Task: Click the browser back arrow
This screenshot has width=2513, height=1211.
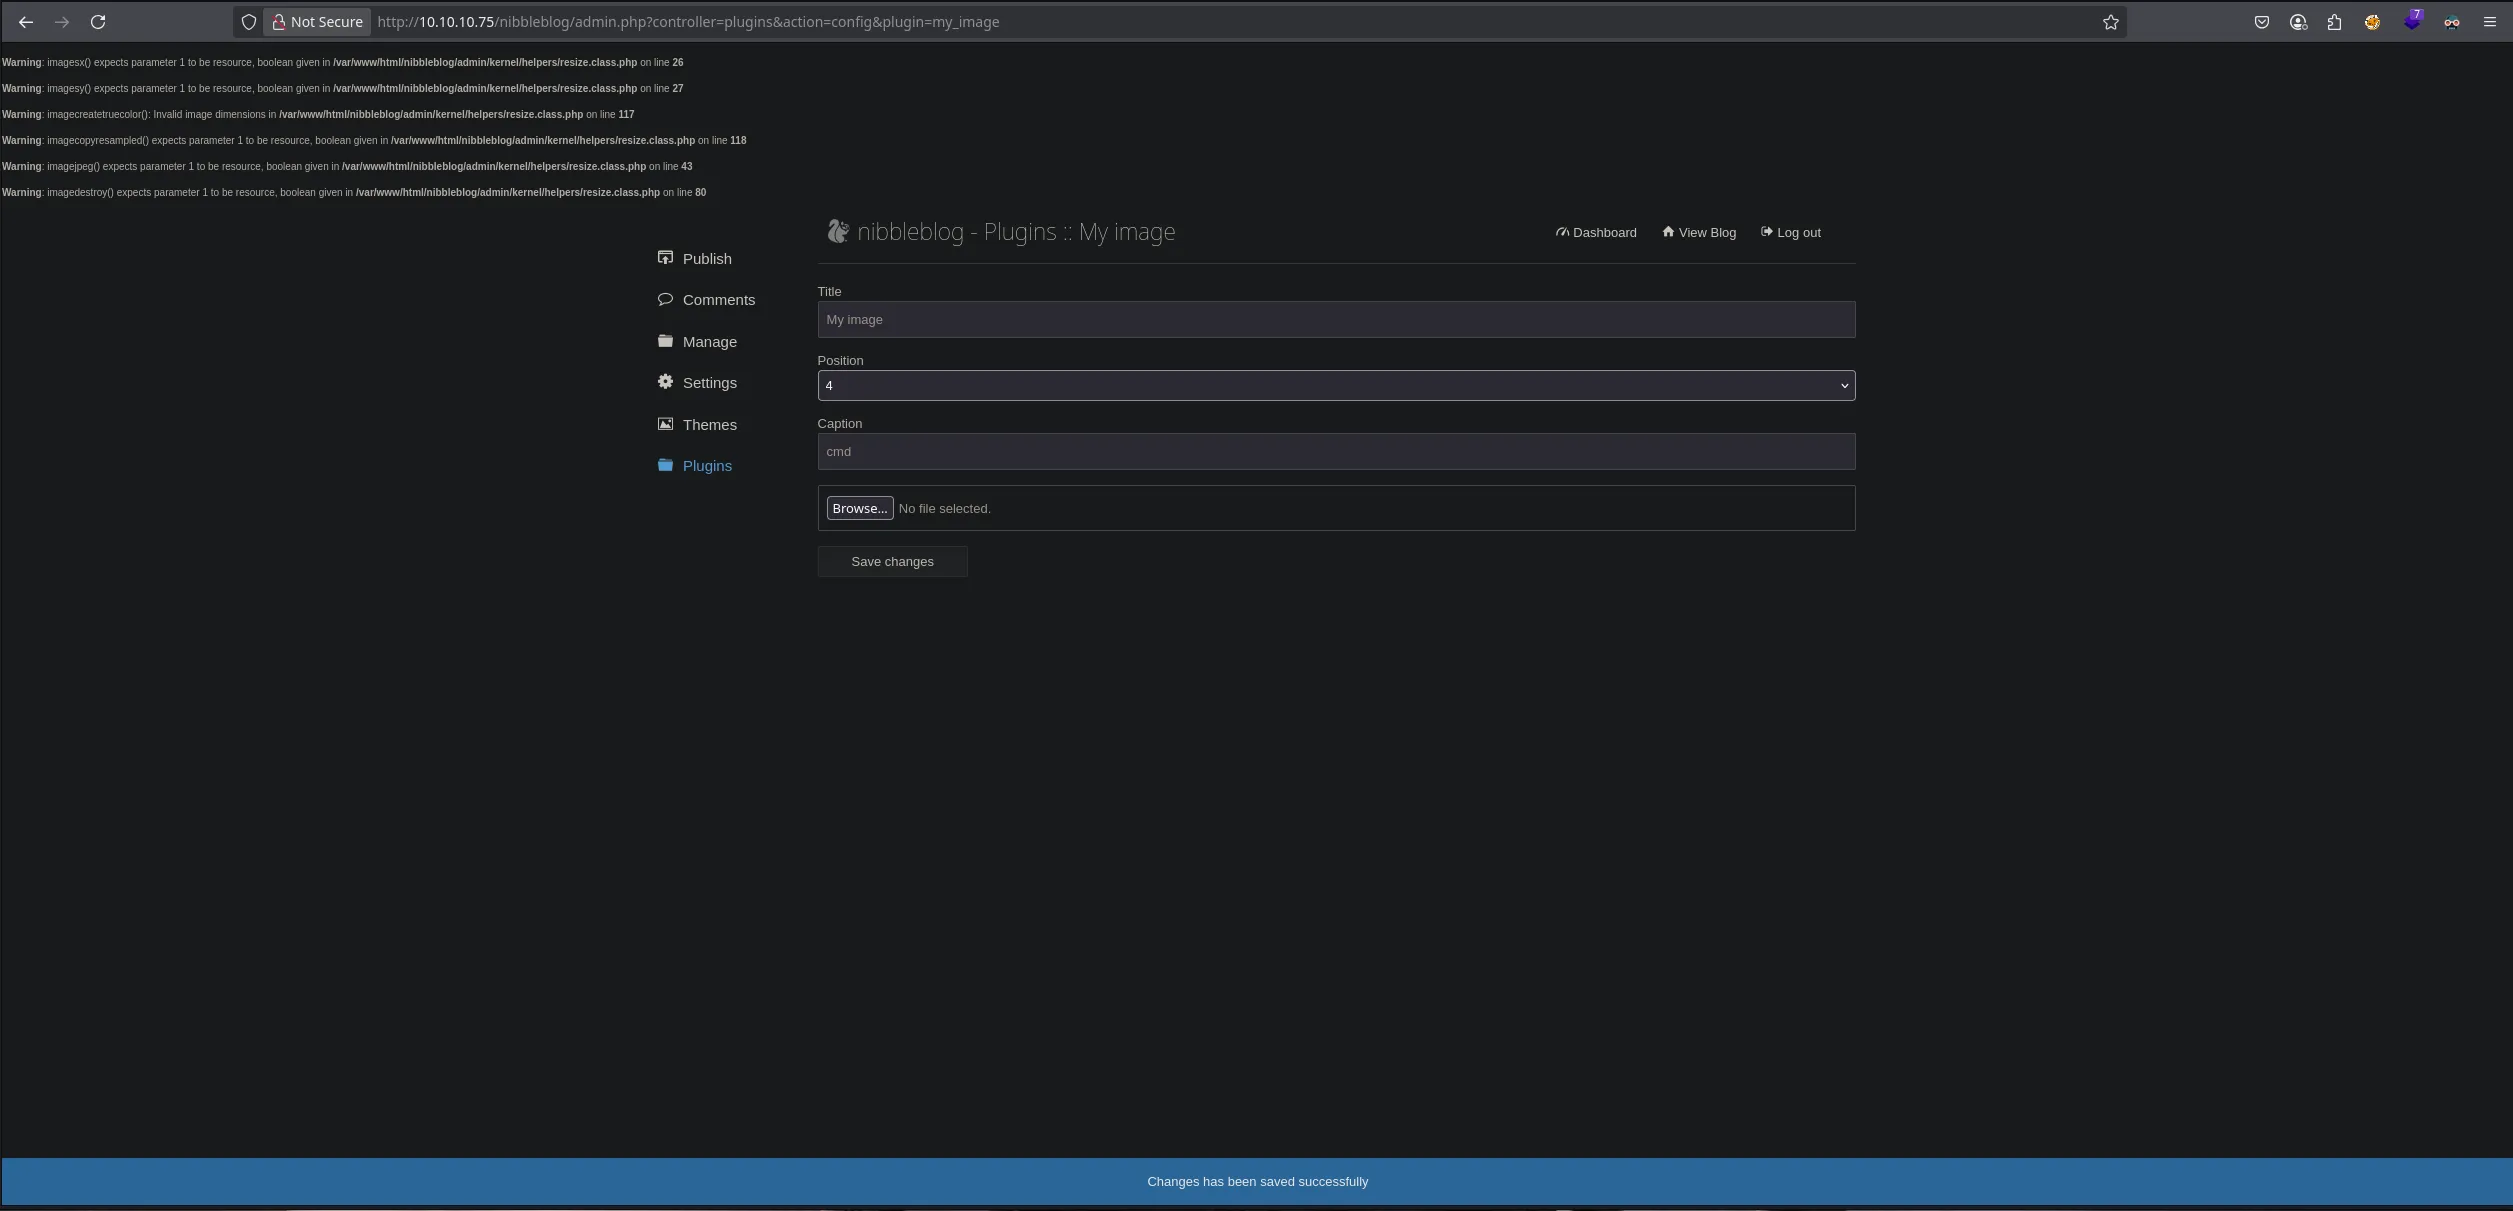Action: click(26, 22)
